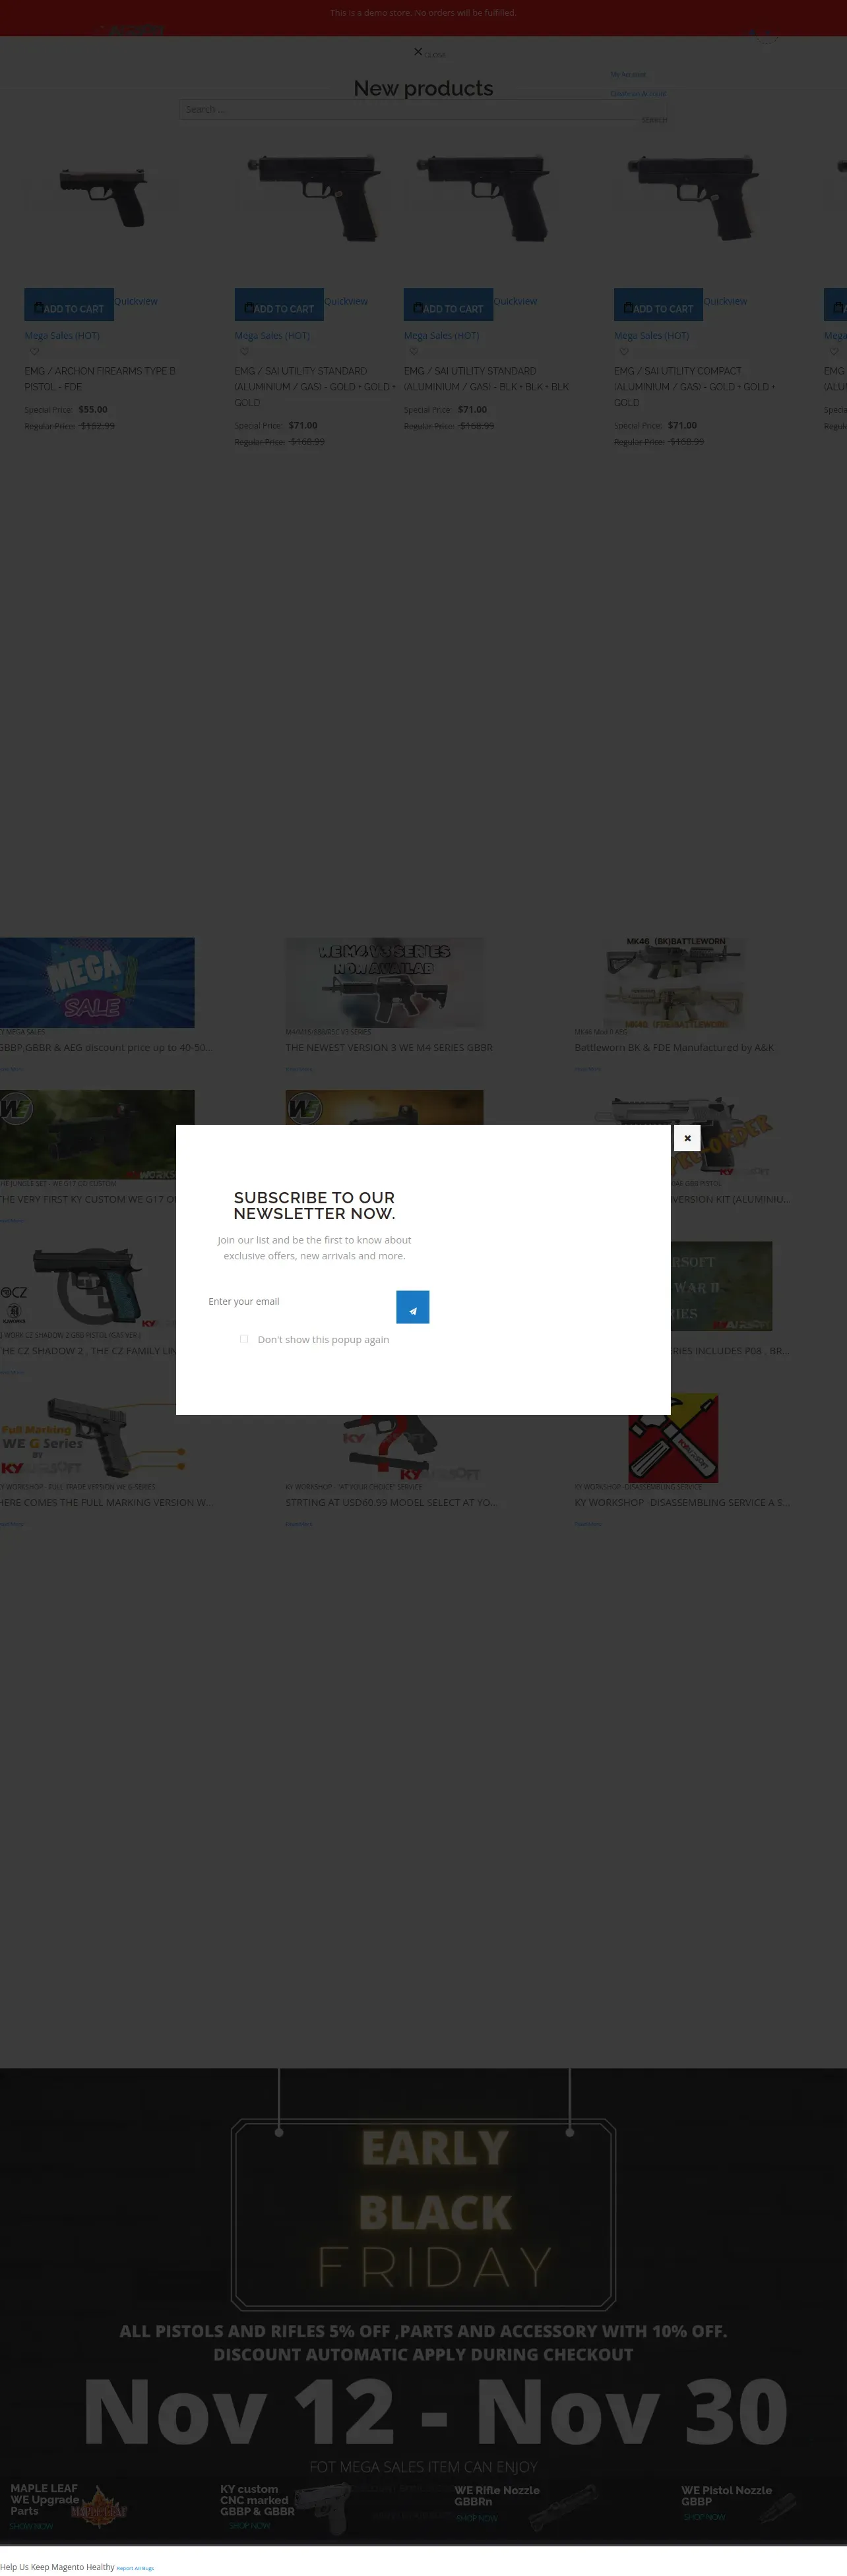Screen dimensions: 847x2576
Task: Shop now under Maple Leaf WE Upgrade Parts
Action: (31, 2526)
